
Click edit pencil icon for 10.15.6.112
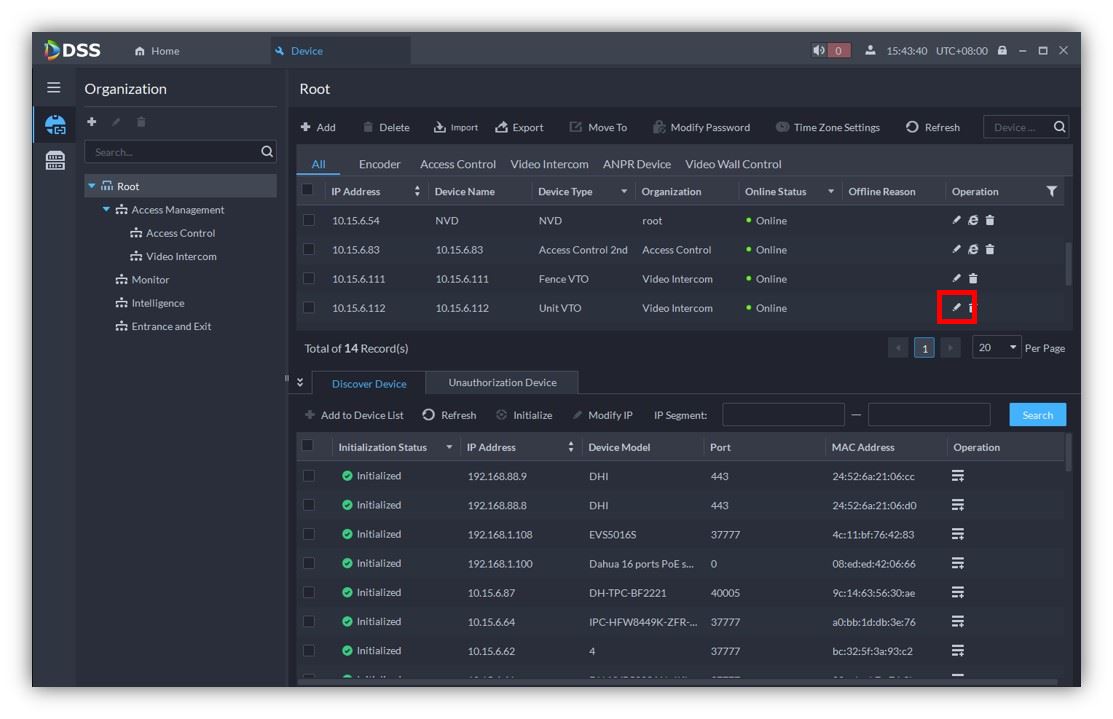[956, 308]
